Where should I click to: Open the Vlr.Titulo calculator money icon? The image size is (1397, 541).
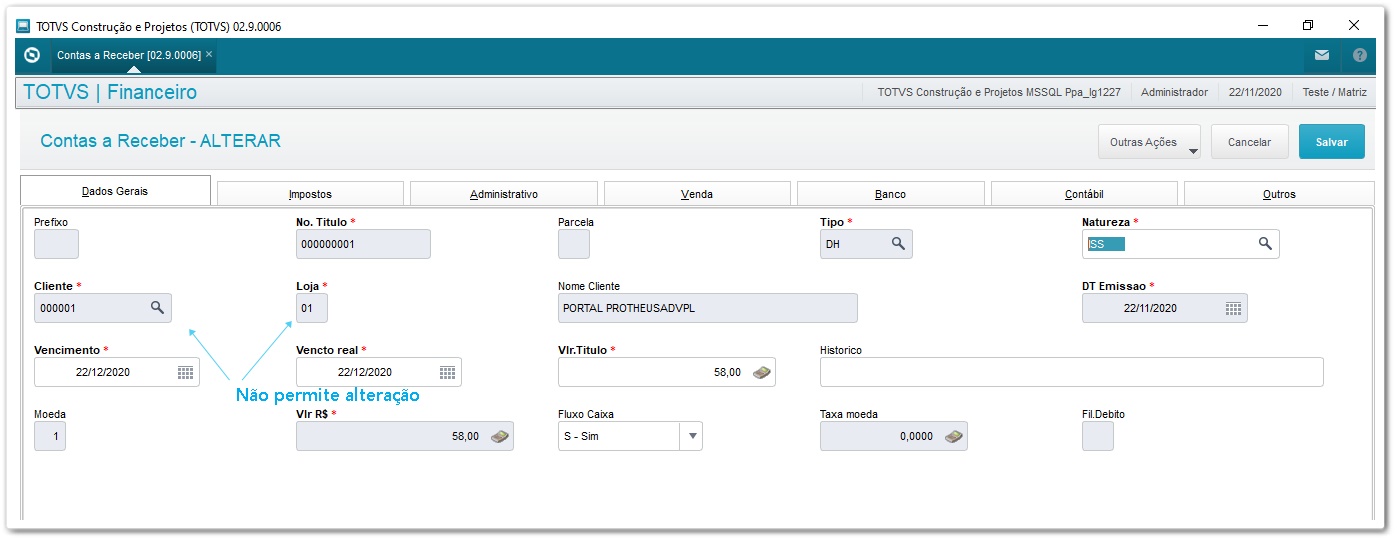click(x=762, y=372)
